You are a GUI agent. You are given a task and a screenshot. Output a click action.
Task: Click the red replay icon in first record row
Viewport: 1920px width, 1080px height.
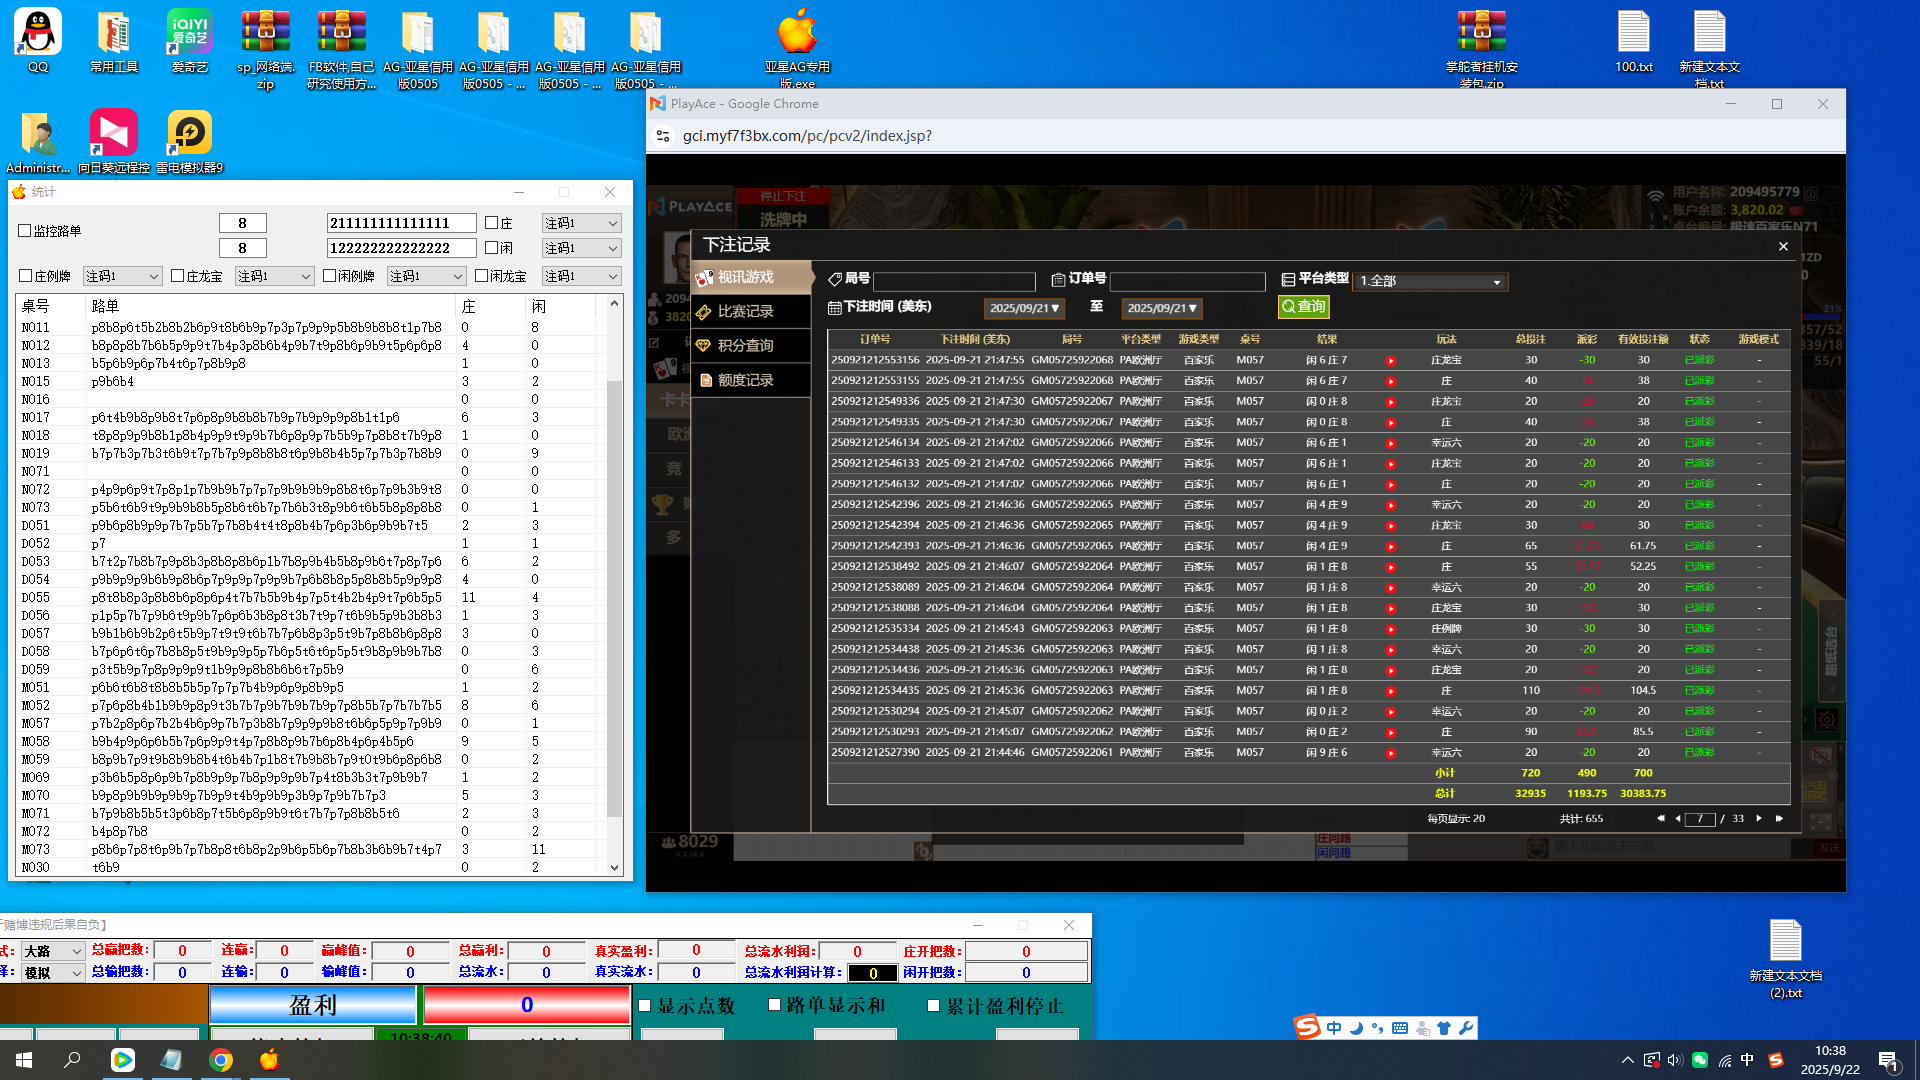pos(1390,361)
